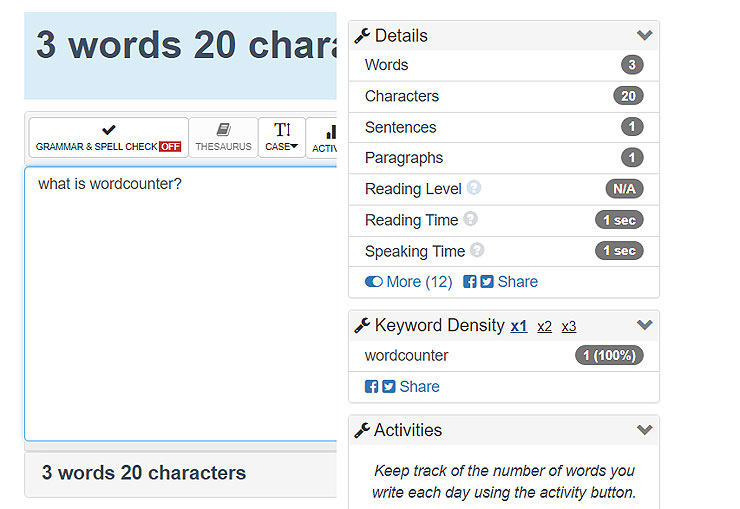740x509 pixels.
Task: Open the Reading Level help icon
Action: coord(474,188)
